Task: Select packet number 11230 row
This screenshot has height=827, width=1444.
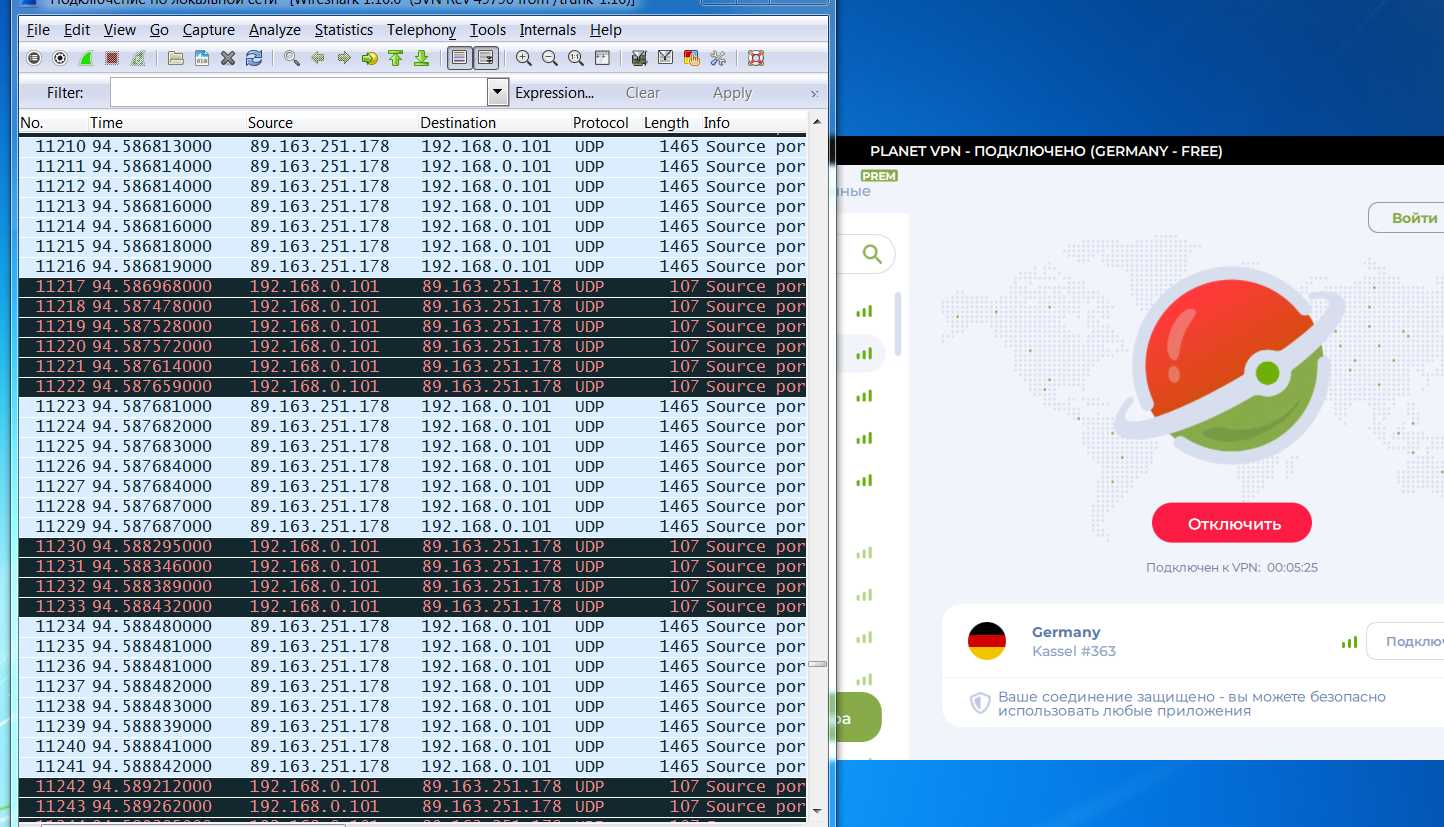Action: pyautogui.click(x=412, y=547)
